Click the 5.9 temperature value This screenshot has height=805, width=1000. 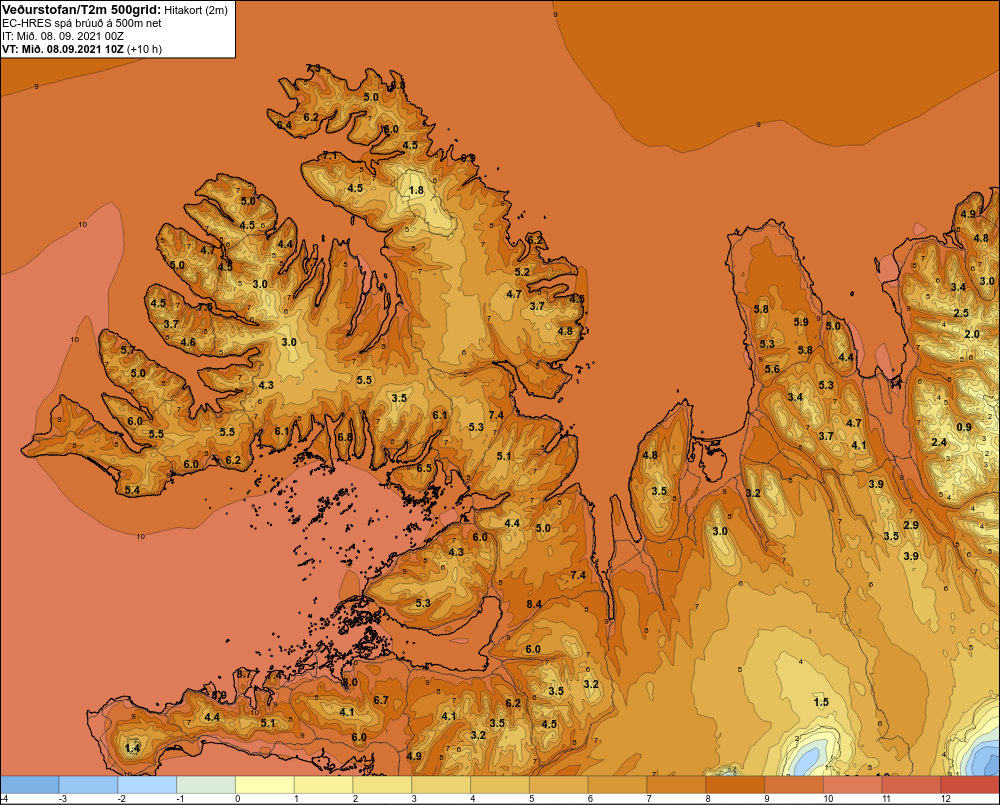(801, 322)
